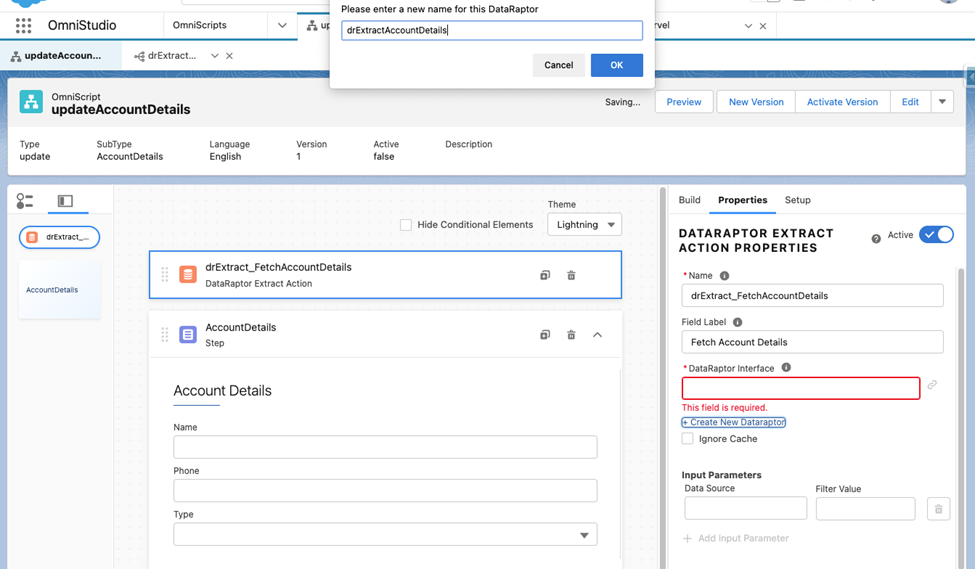This screenshot has width=975, height=569.
Task: Click the Account Details Phone input
Action: (386, 491)
